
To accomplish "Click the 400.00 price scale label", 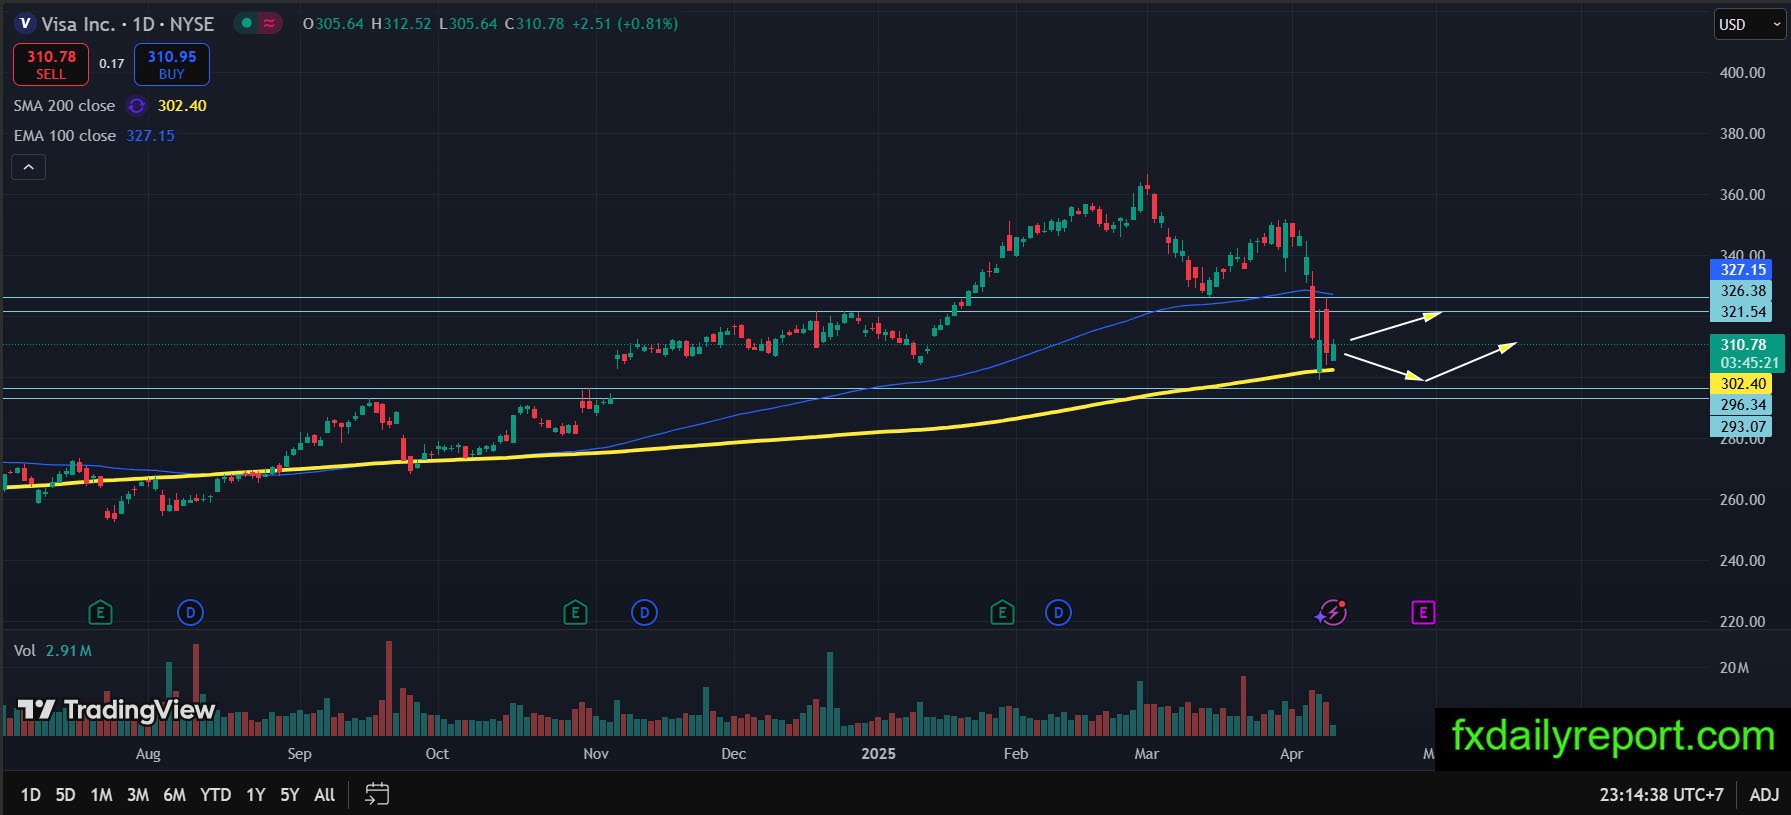I will click(1742, 73).
